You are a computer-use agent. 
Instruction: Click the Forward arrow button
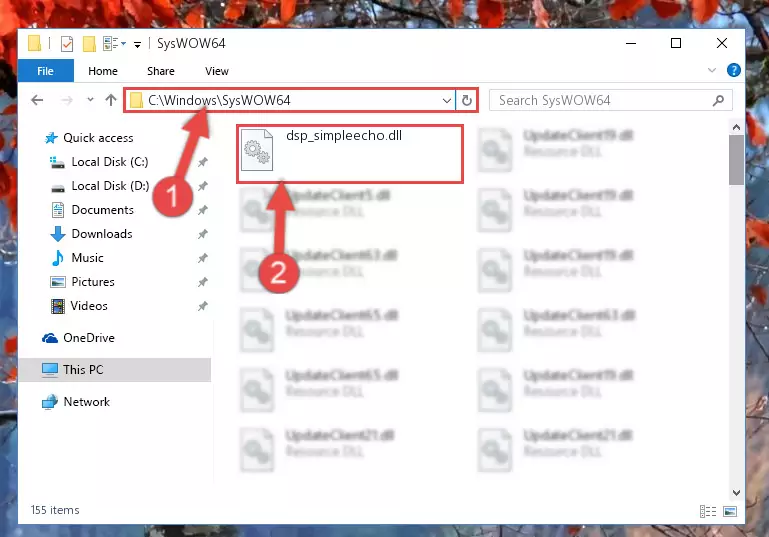coord(67,101)
